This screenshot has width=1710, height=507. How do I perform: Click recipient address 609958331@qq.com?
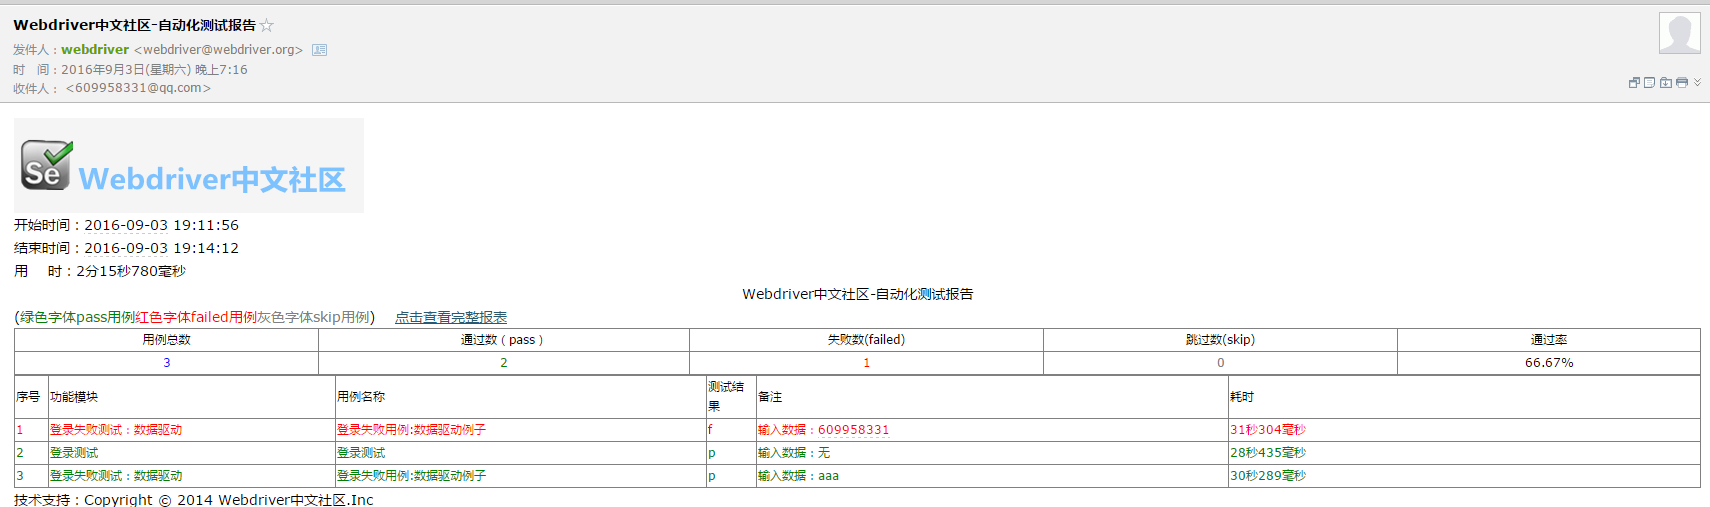[139, 88]
